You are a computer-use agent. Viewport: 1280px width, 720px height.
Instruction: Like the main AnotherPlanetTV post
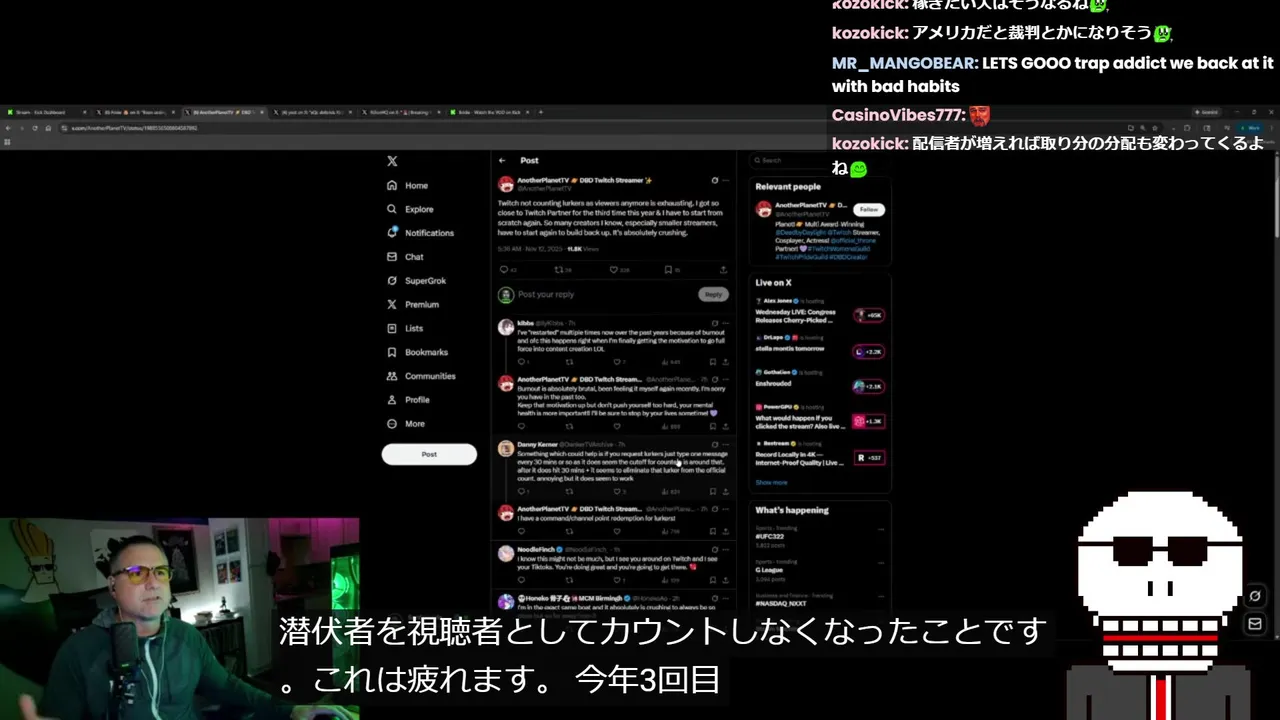614,269
